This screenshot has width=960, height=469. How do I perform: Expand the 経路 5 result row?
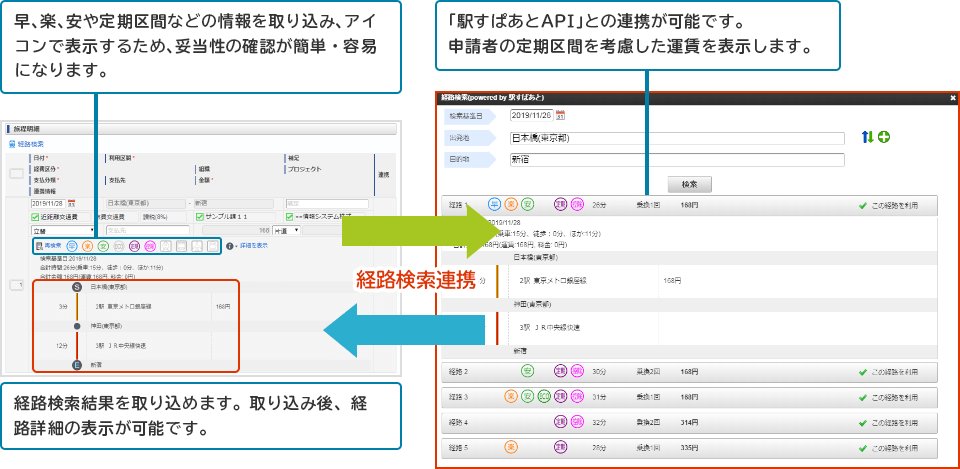pos(689,448)
